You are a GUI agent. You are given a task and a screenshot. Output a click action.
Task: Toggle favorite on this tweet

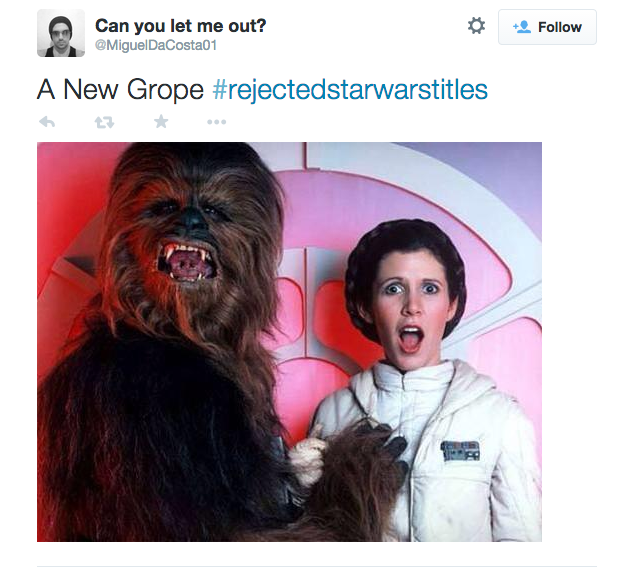click(161, 122)
